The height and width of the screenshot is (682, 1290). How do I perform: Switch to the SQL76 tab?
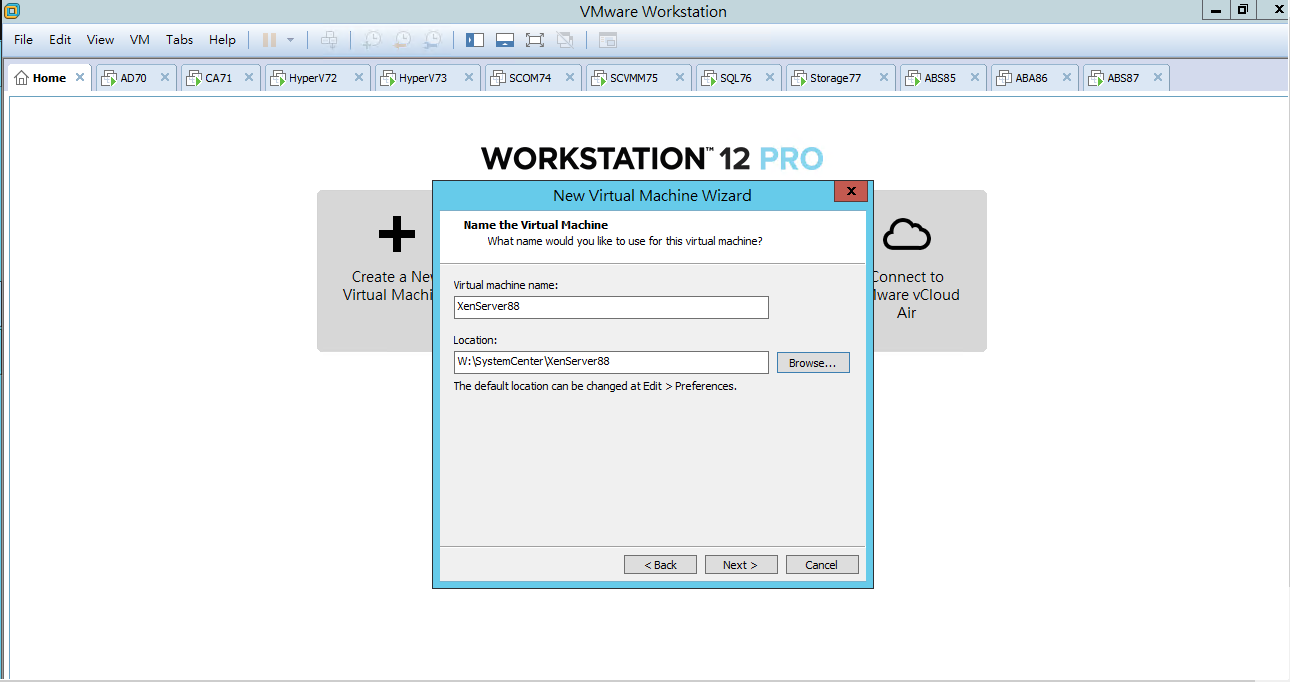(736, 78)
